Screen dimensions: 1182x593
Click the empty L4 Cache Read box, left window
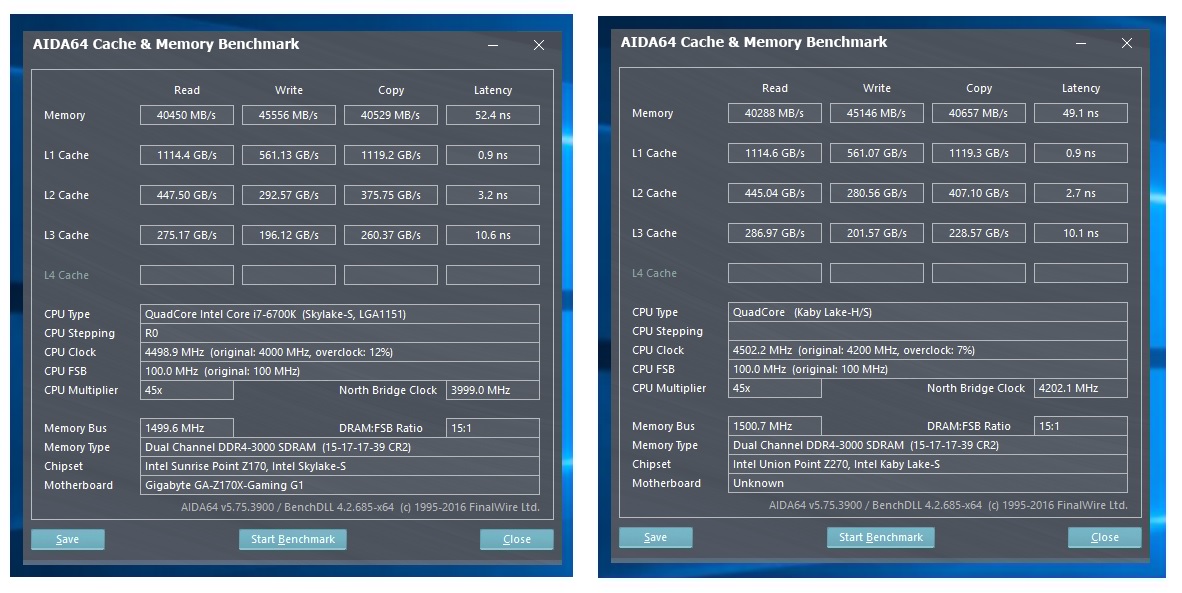[x=187, y=275]
